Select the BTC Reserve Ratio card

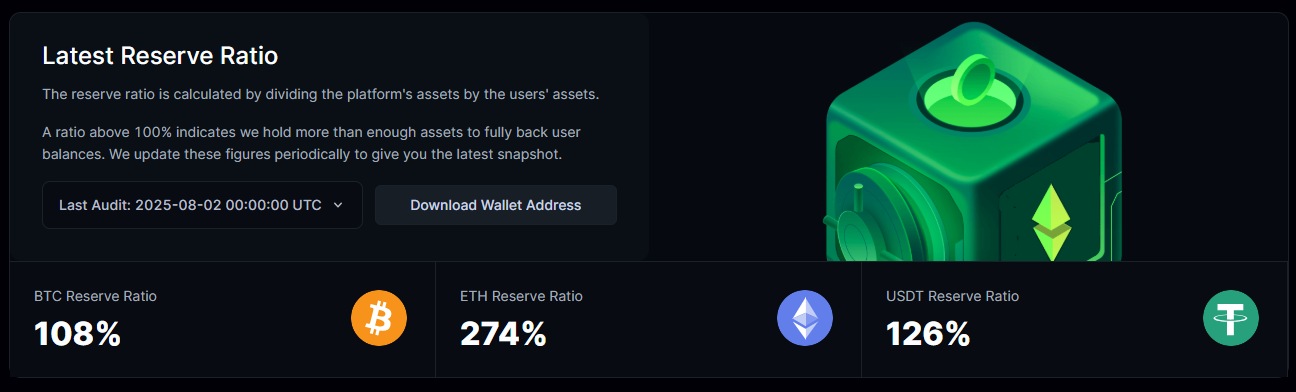pyautogui.click(x=223, y=319)
